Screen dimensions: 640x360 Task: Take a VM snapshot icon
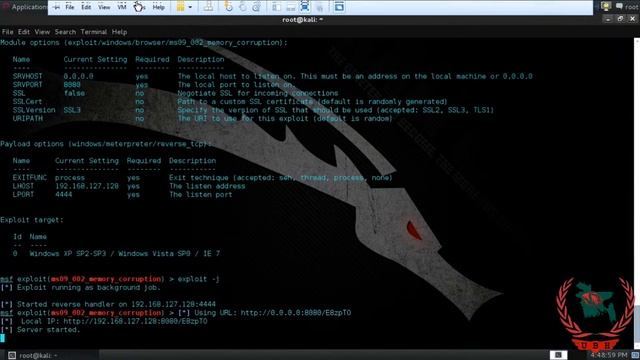(229, 7)
